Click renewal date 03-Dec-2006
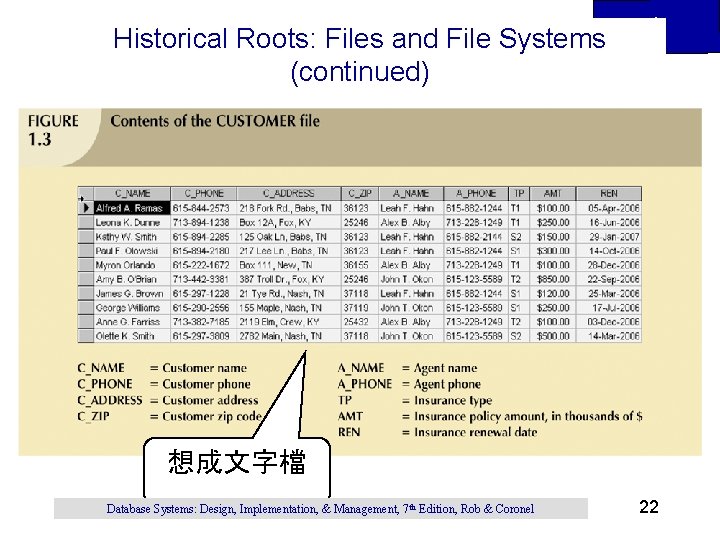The height and width of the screenshot is (540, 720). point(613,322)
